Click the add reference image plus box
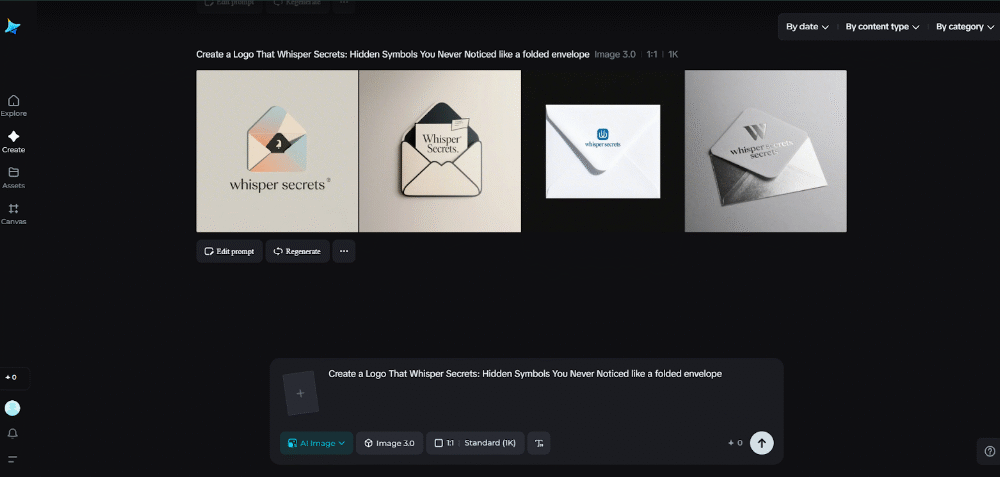Viewport: 1000px width, 477px height. [x=300, y=393]
